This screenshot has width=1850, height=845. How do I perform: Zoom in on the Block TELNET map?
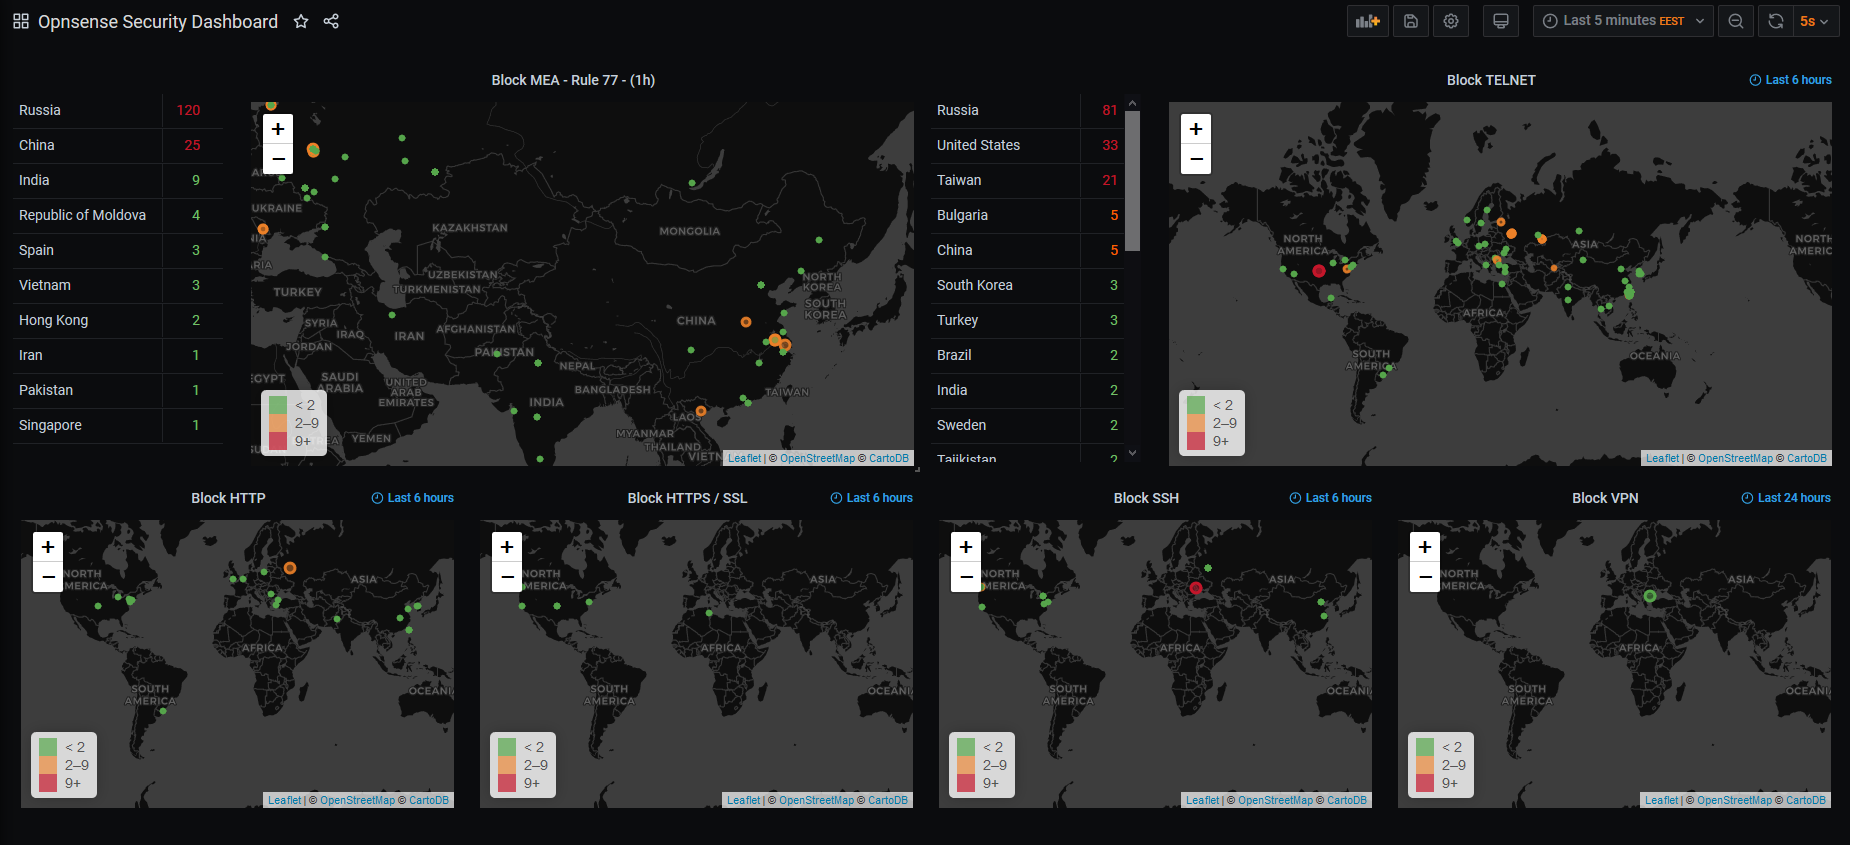click(x=1196, y=129)
